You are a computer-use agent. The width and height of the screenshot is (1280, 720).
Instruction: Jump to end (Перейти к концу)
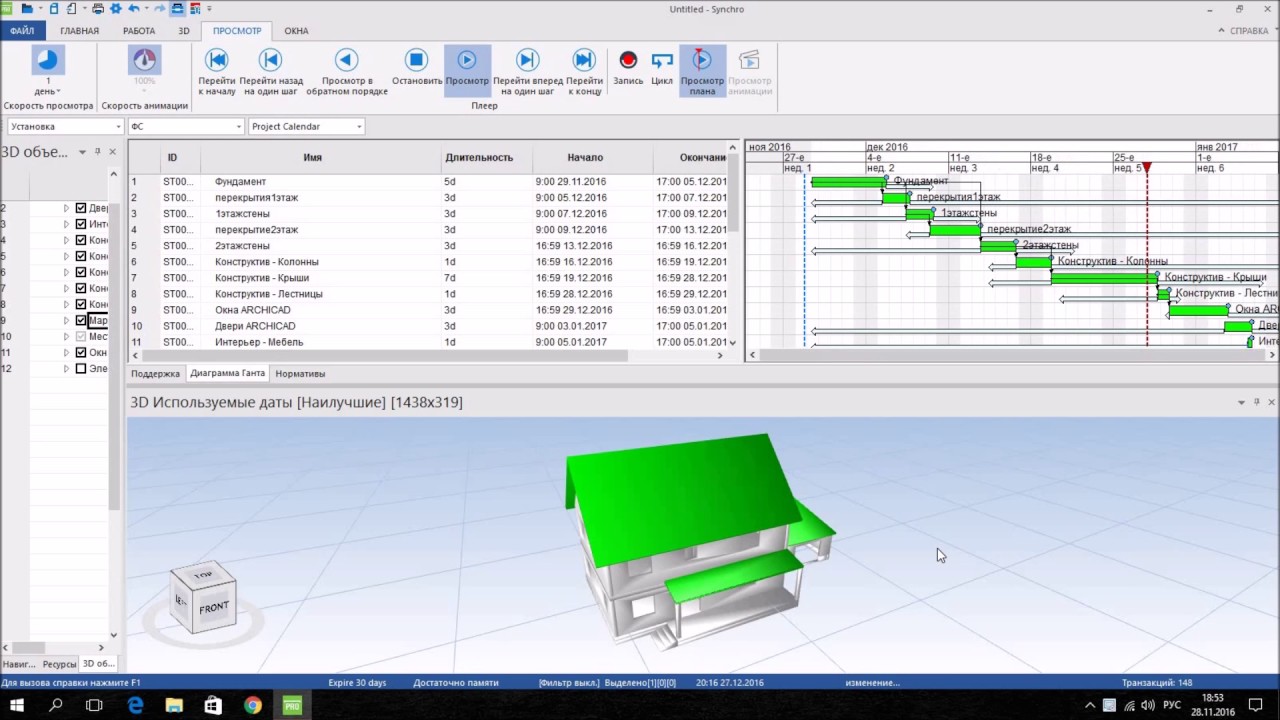(x=584, y=71)
